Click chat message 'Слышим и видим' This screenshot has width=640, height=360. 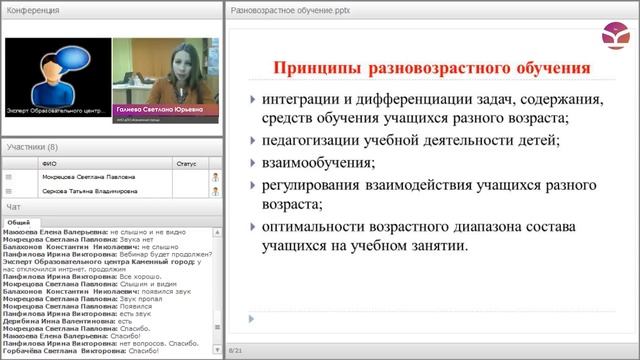tap(148, 284)
